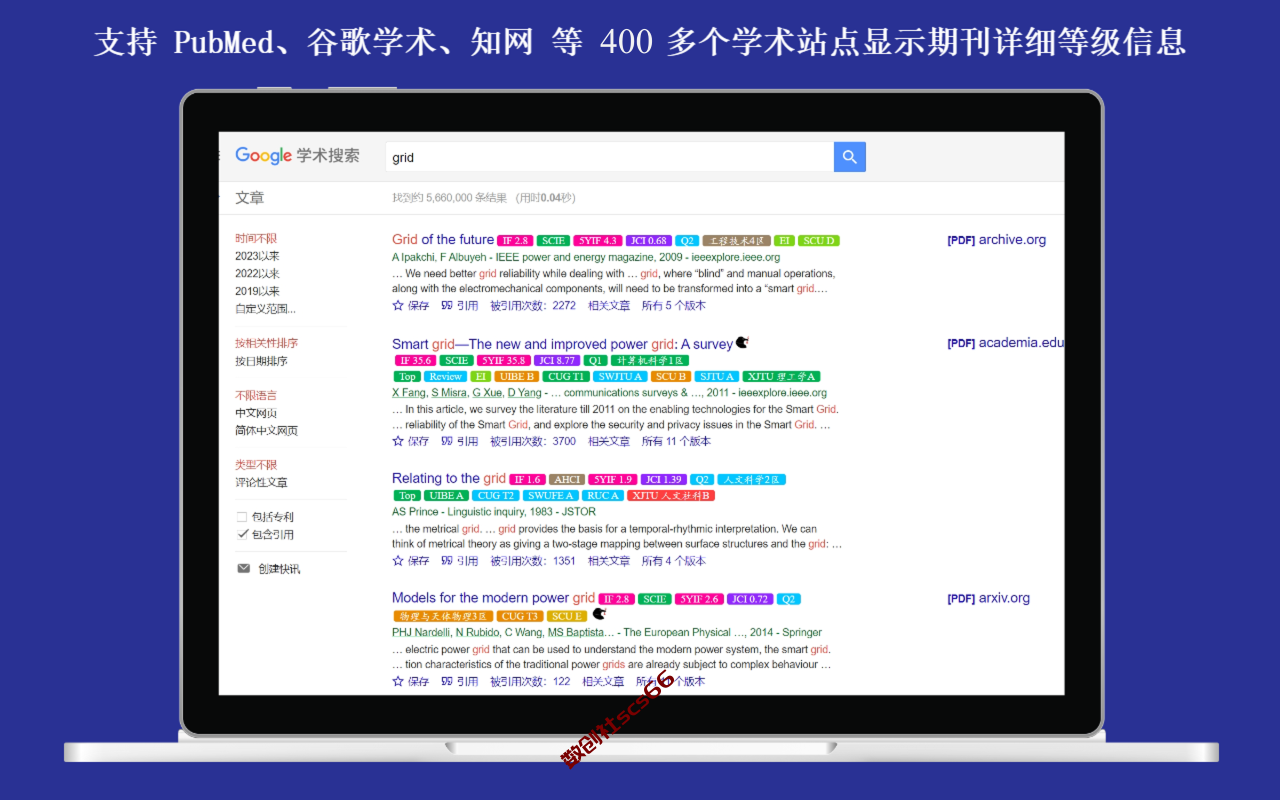Choose 中文网页 language filter
Image resolution: width=1280 pixels, height=800 pixels.
tap(256, 413)
